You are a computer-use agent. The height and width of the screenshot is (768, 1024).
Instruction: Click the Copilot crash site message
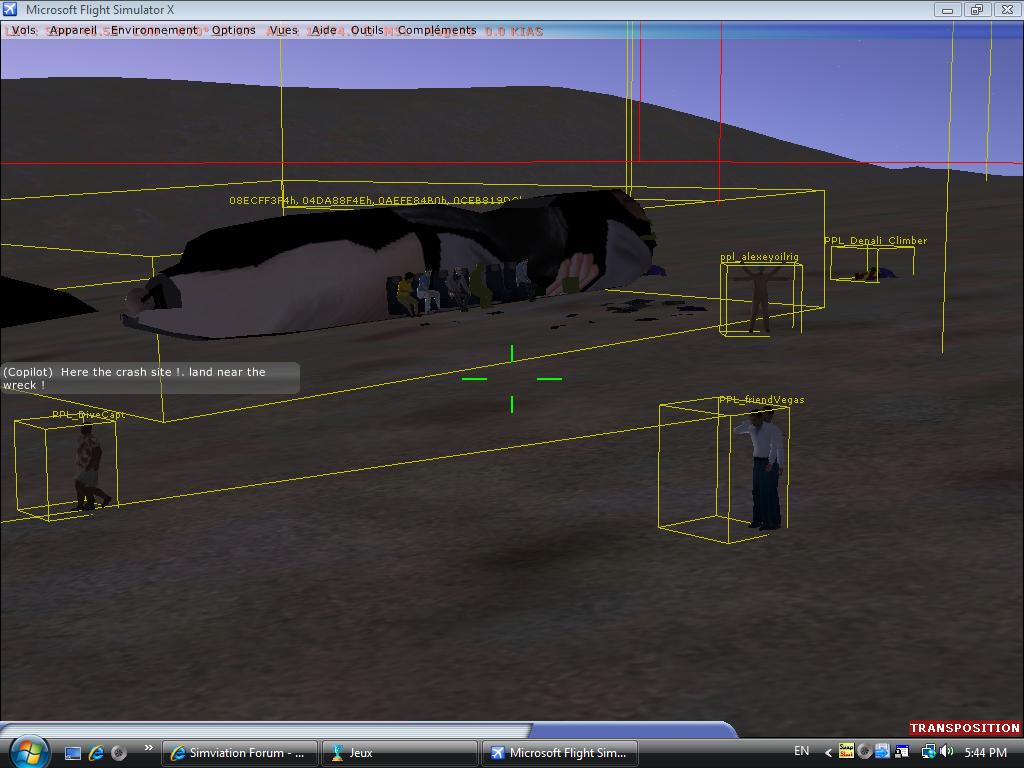[x=150, y=378]
